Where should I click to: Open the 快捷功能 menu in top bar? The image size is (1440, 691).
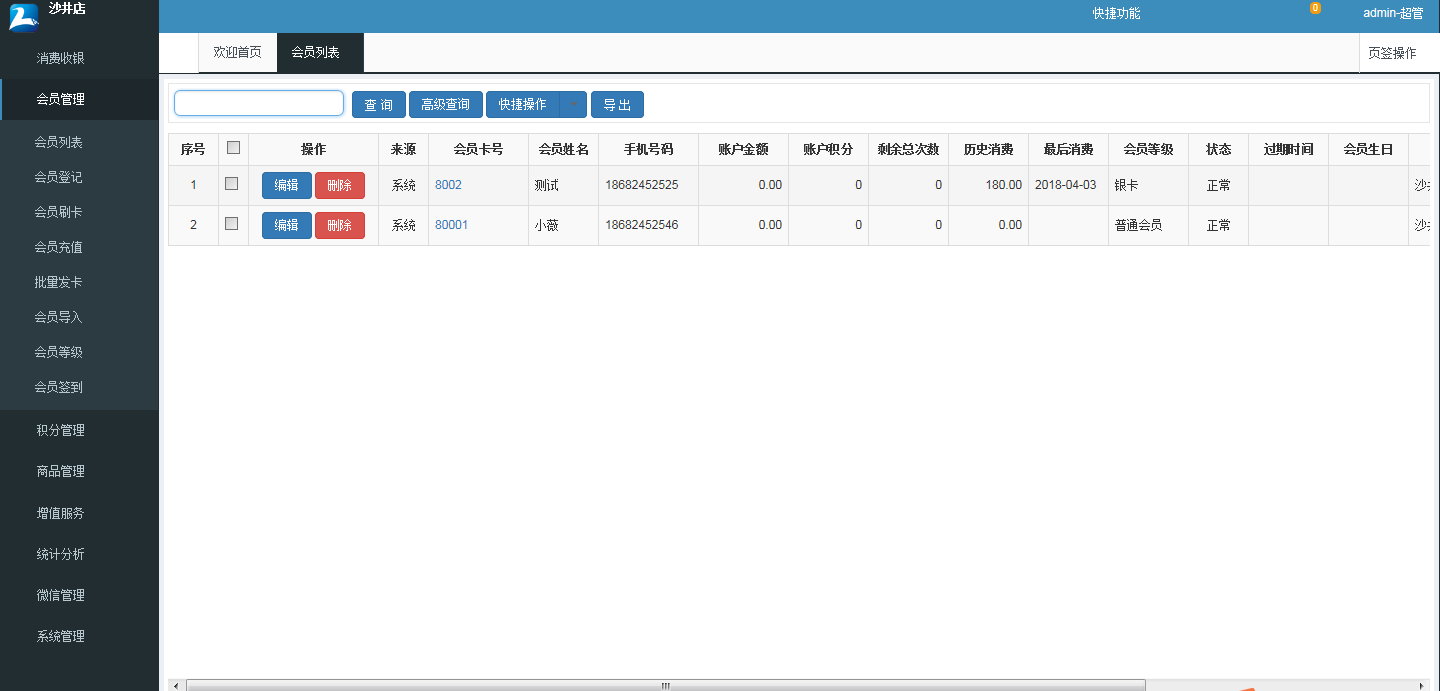[1116, 13]
